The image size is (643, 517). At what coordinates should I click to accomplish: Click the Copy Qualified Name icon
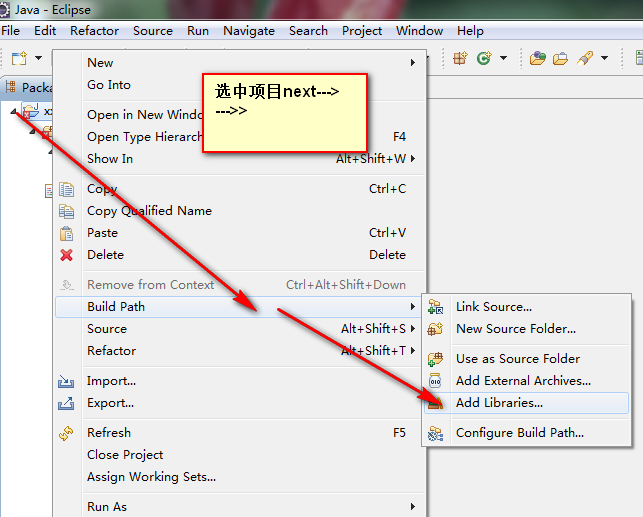click(x=66, y=211)
